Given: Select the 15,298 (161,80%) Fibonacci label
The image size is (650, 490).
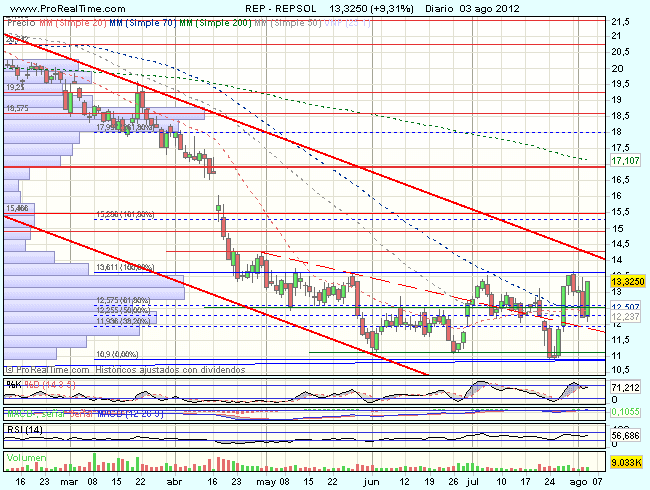Looking at the screenshot, I should tap(125, 214).
